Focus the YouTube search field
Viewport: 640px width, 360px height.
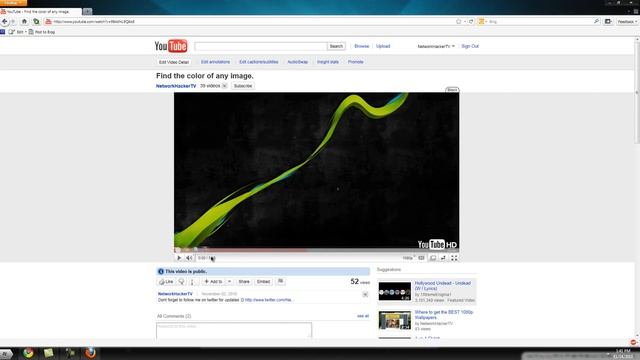click(x=261, y=46)
